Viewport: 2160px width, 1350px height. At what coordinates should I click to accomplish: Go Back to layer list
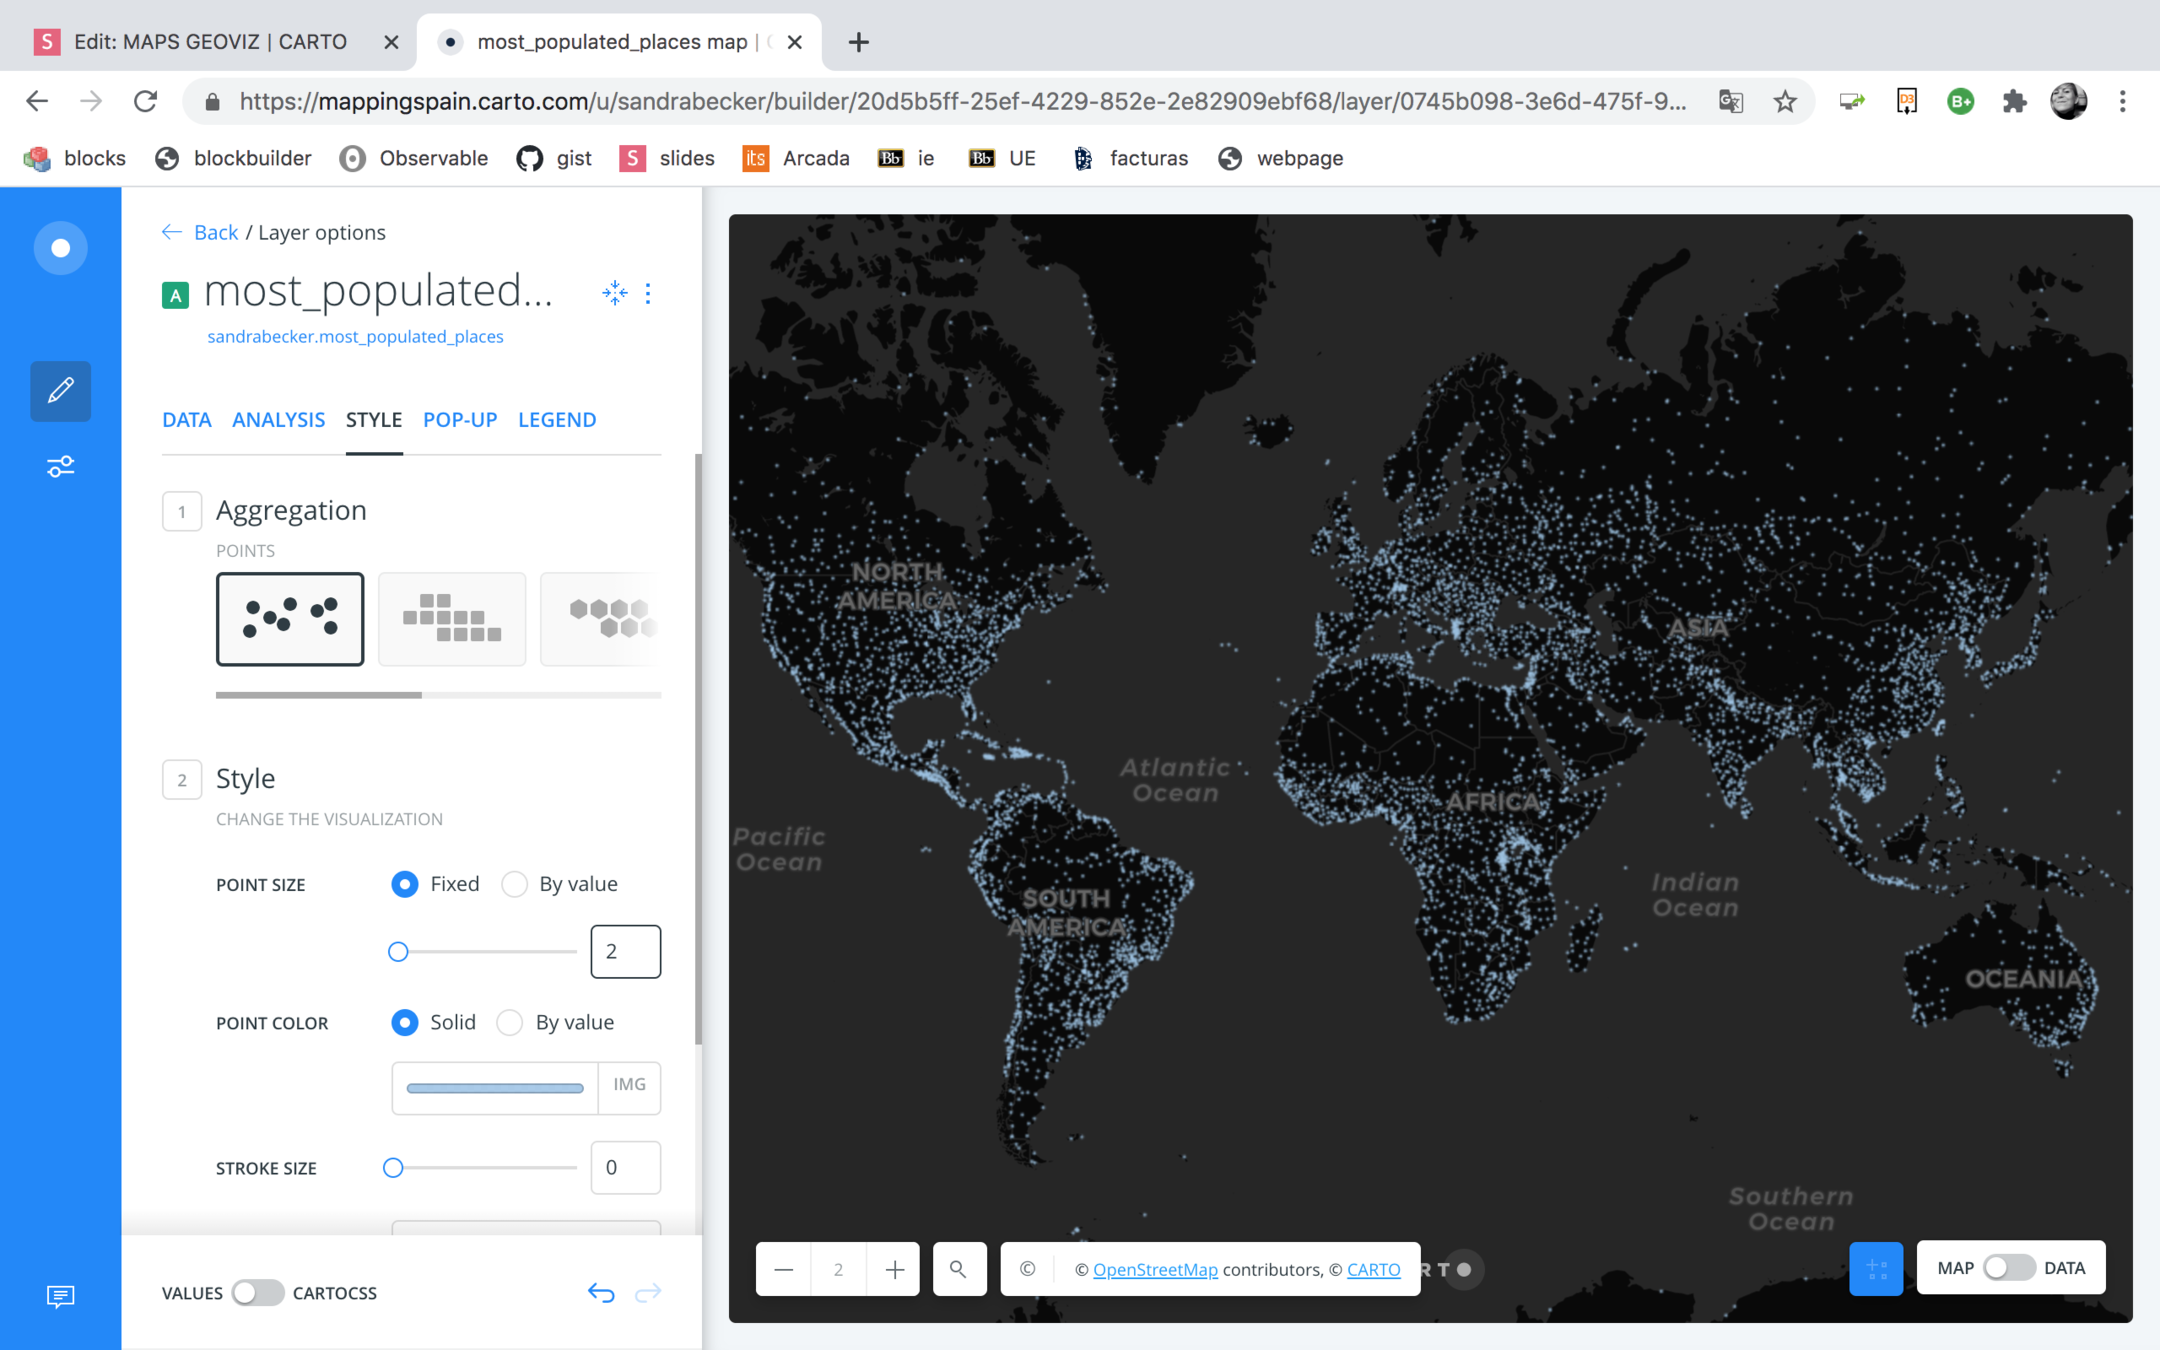[214, 232]
